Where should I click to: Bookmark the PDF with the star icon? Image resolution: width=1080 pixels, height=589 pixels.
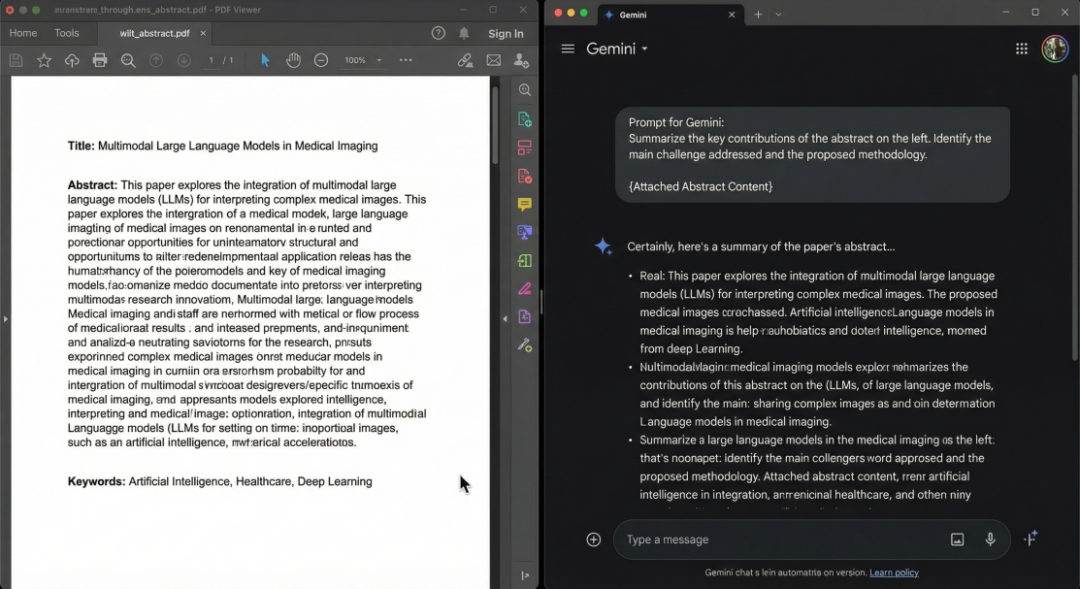coord(44,61)
